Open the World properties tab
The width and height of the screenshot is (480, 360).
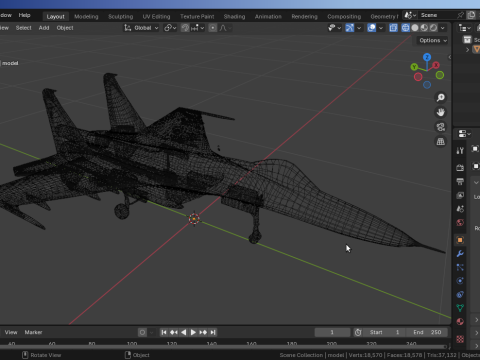460,222
